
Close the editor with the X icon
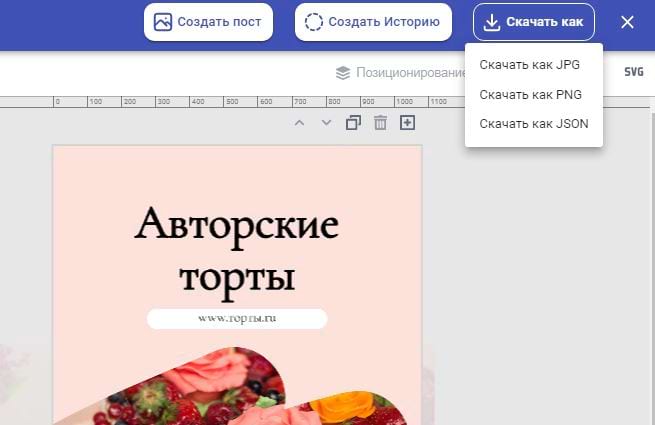627,22
